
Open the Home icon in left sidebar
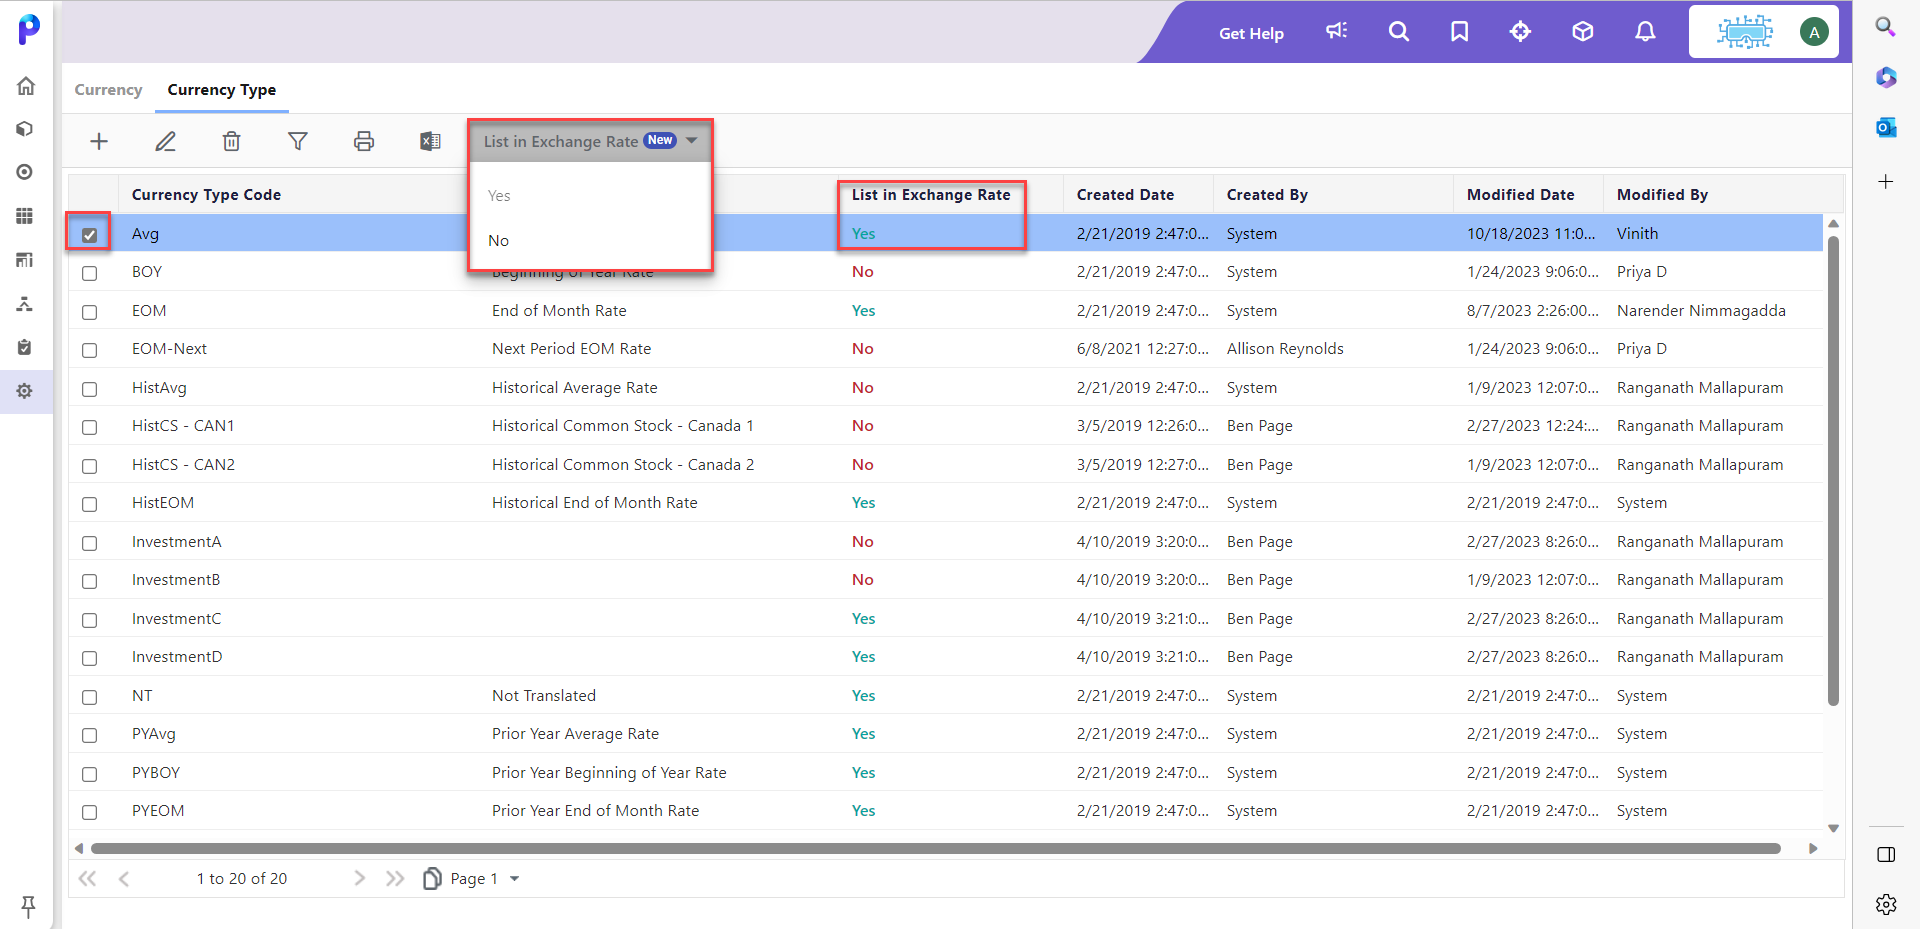(26, 86)
